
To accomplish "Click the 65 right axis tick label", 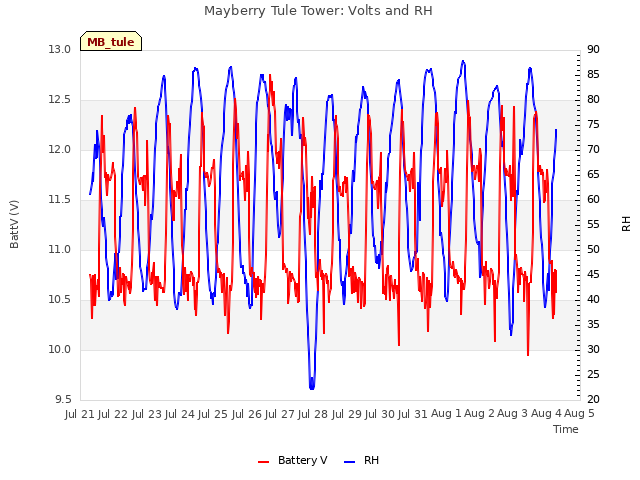I will [x=593, y=175].
